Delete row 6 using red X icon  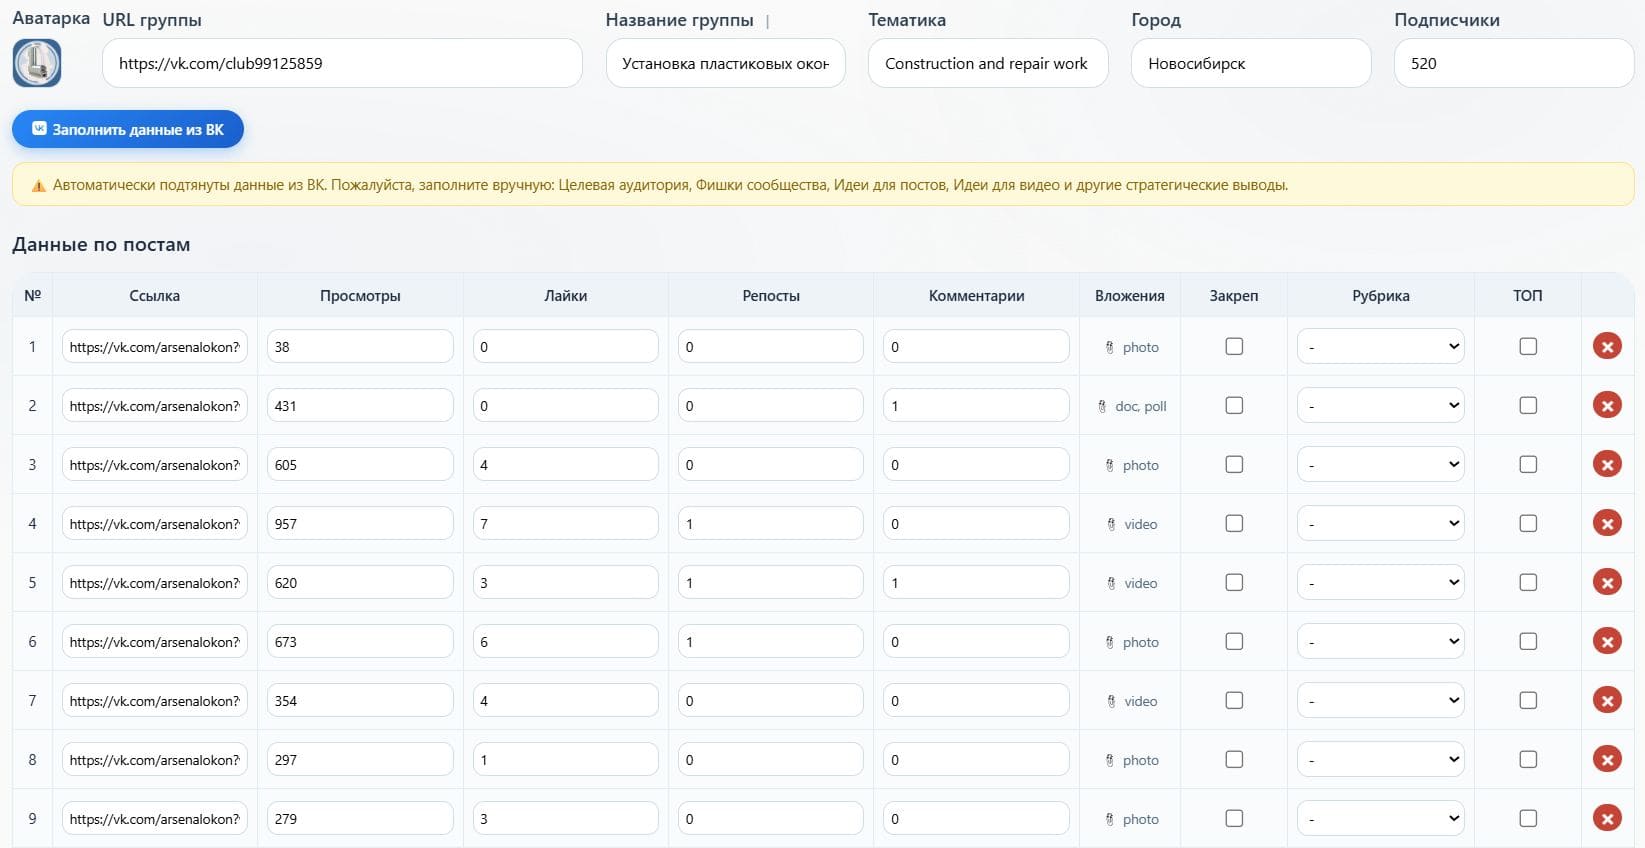[1607, 642]
